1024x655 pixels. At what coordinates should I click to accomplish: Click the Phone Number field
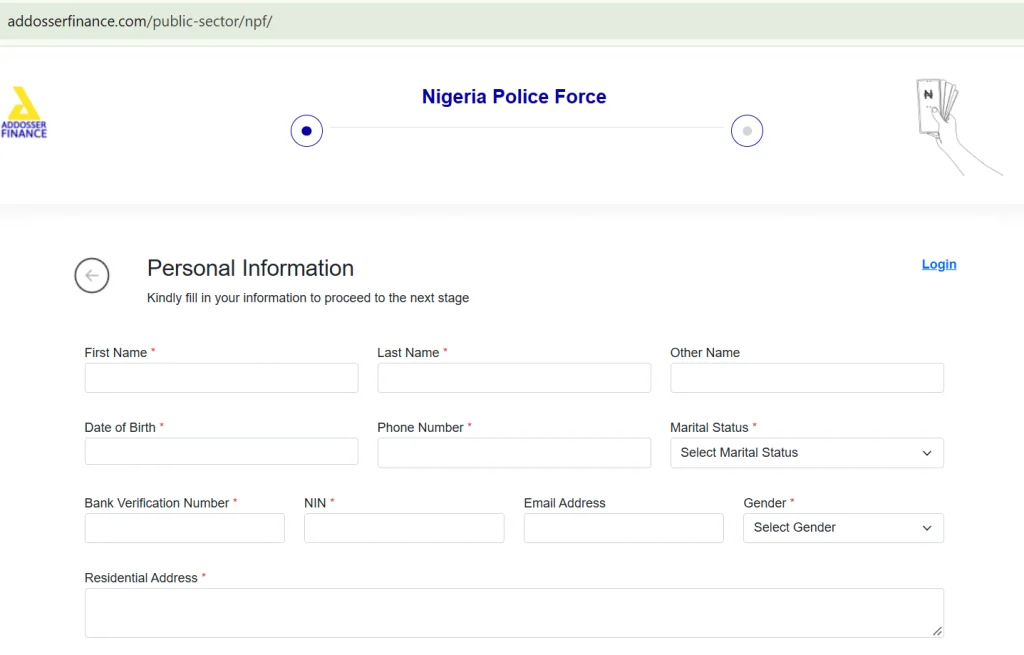coord(514,453)
